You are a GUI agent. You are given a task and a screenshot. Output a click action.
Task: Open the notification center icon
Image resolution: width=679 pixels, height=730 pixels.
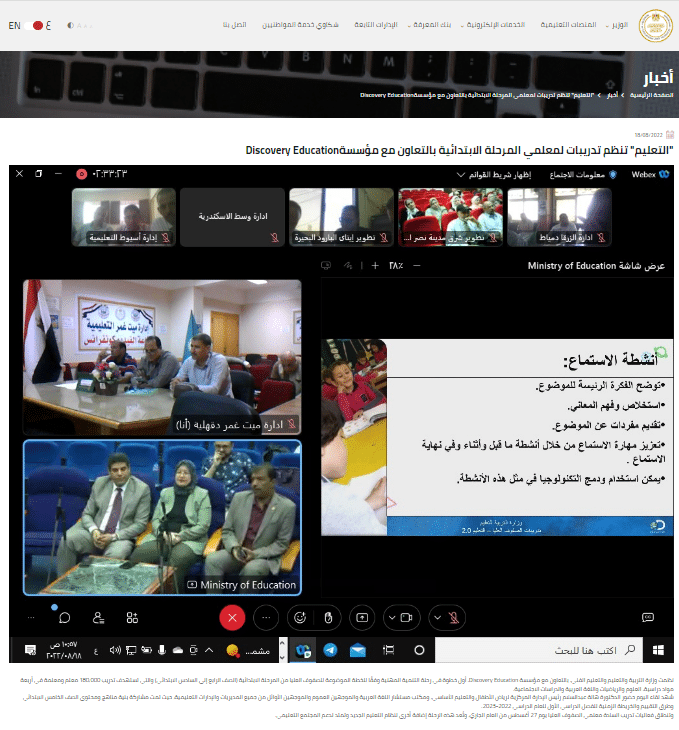(x=30, y=650)
